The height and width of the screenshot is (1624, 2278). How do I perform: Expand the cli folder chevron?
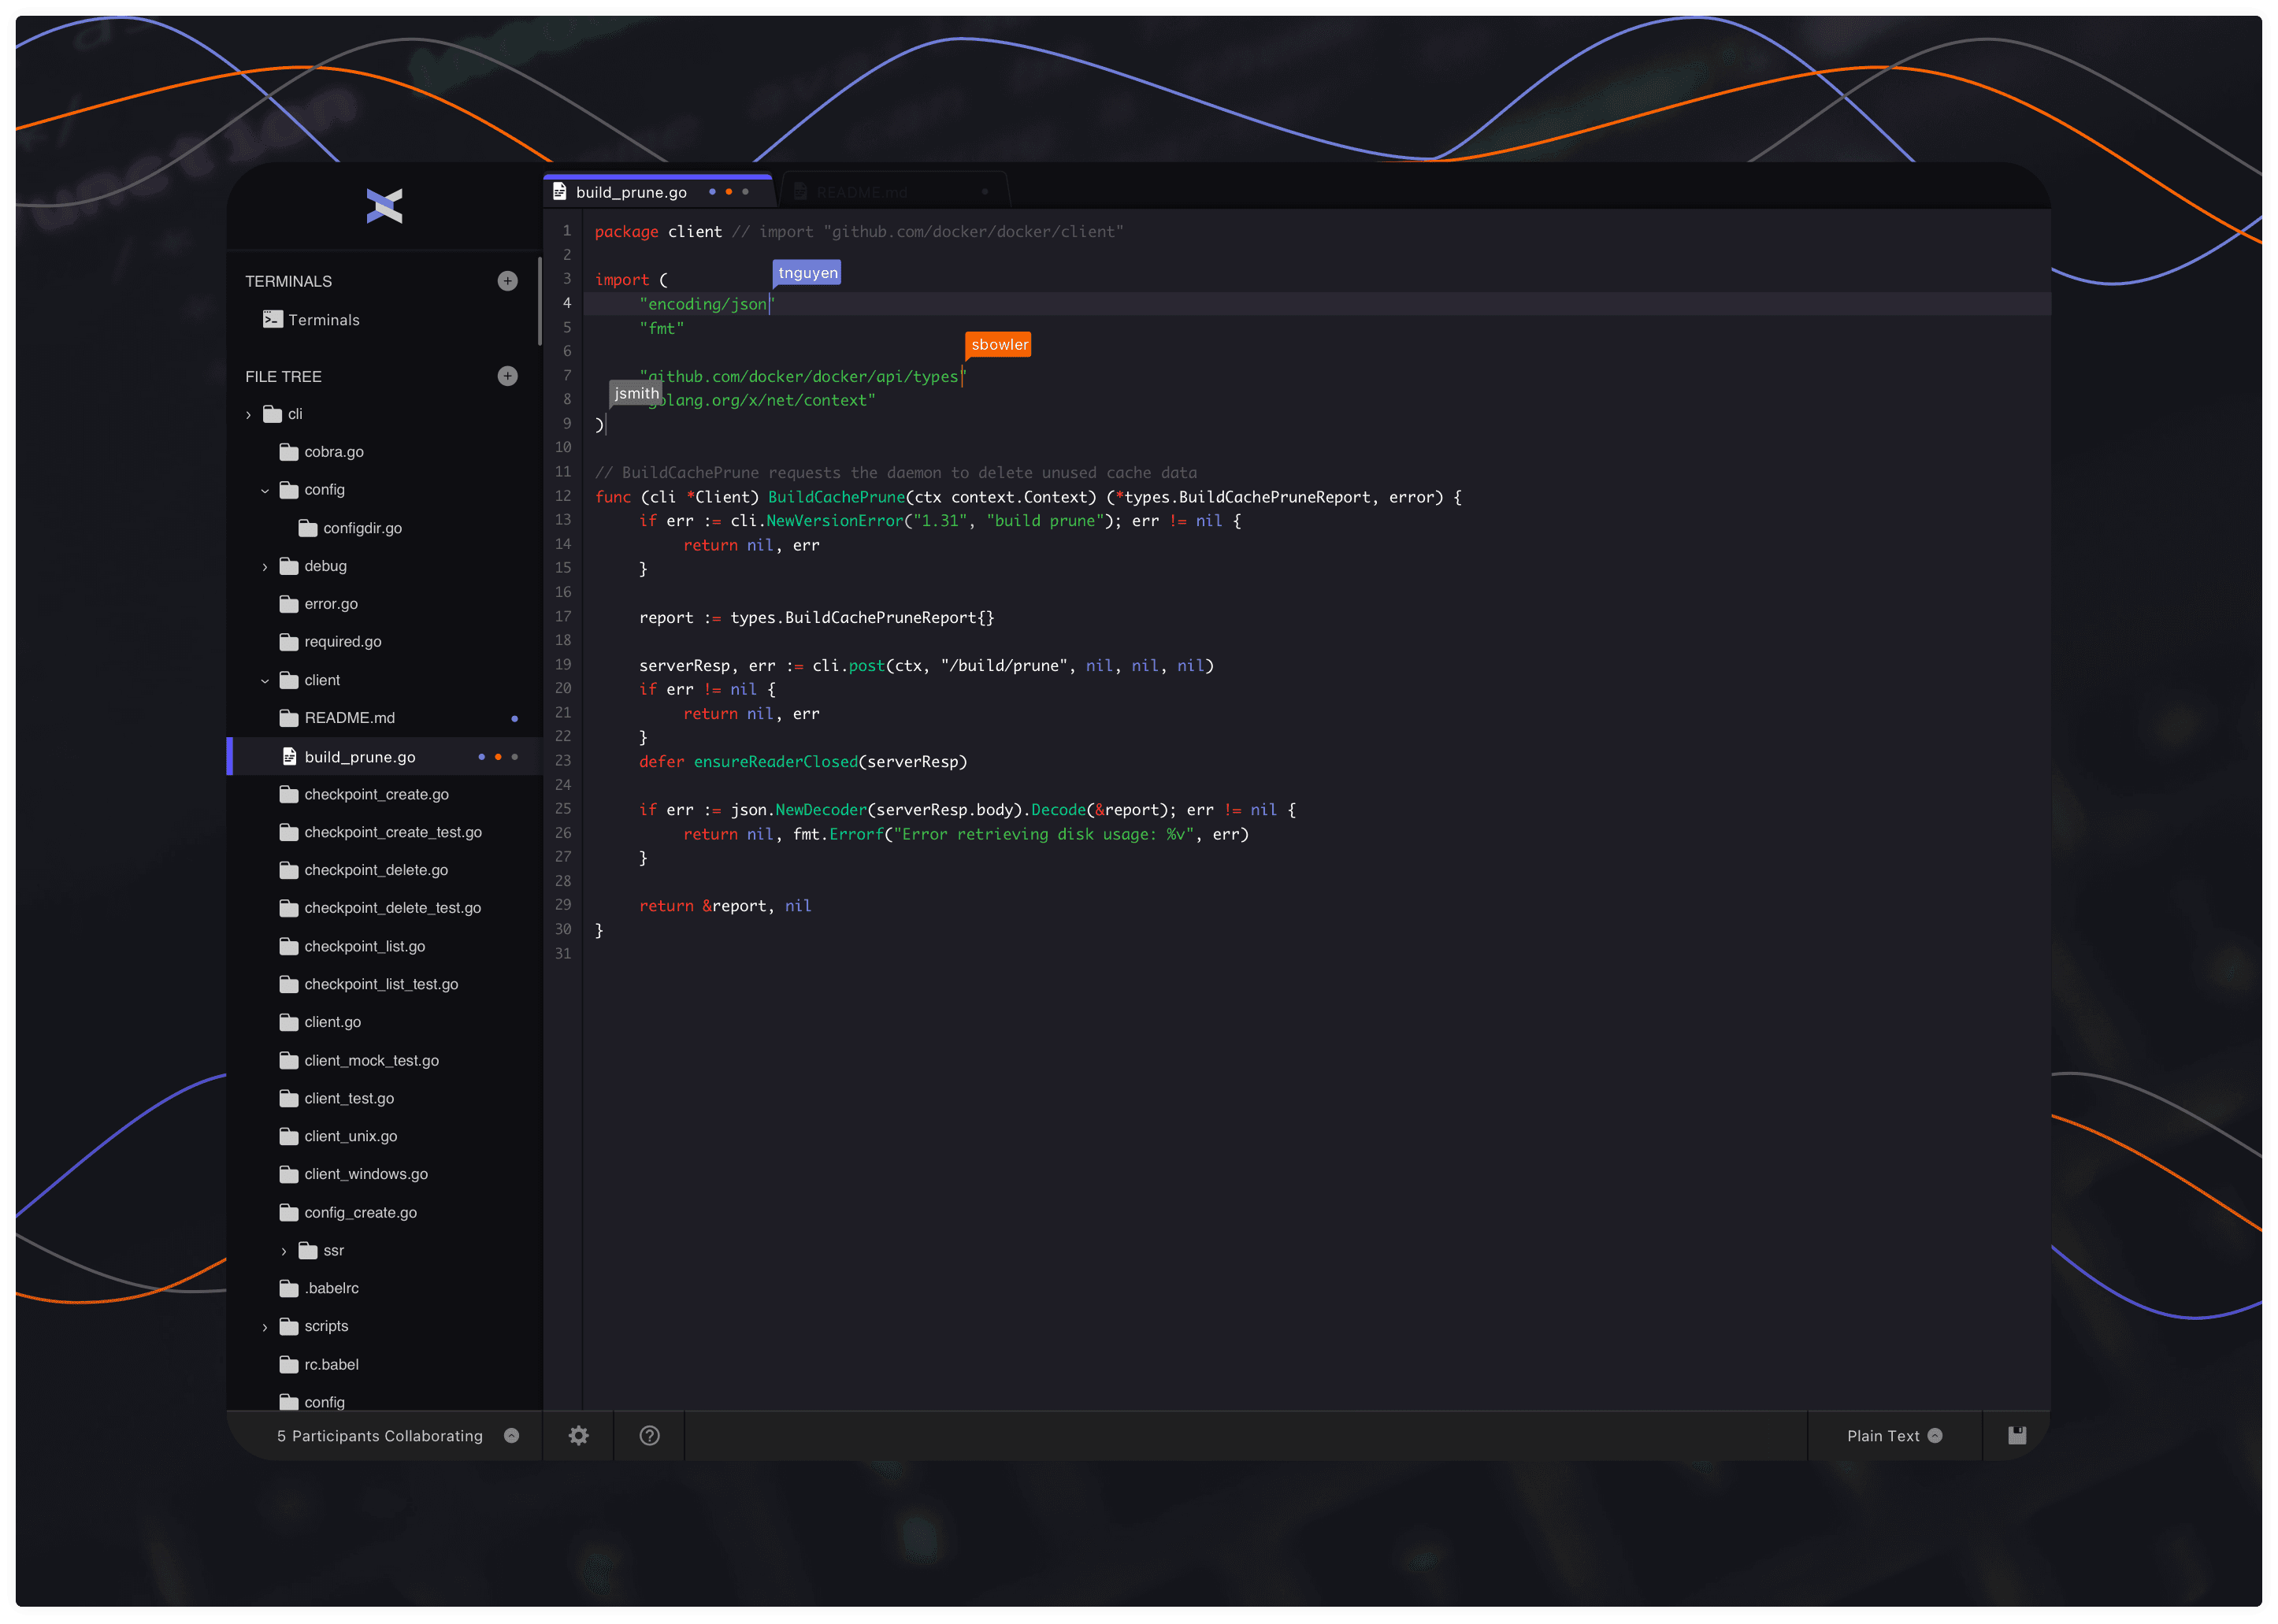tap(248, 414)
